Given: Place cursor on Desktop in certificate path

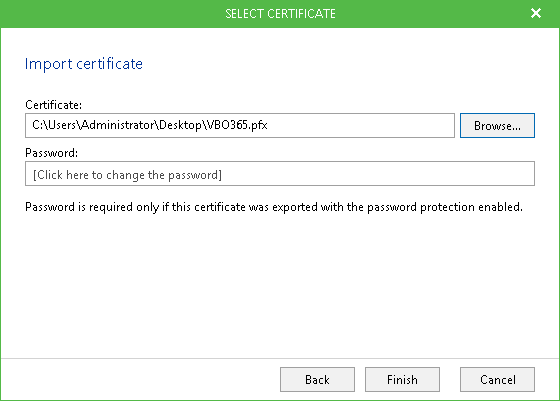Looking at the screenshot, I should pos(180,125).
